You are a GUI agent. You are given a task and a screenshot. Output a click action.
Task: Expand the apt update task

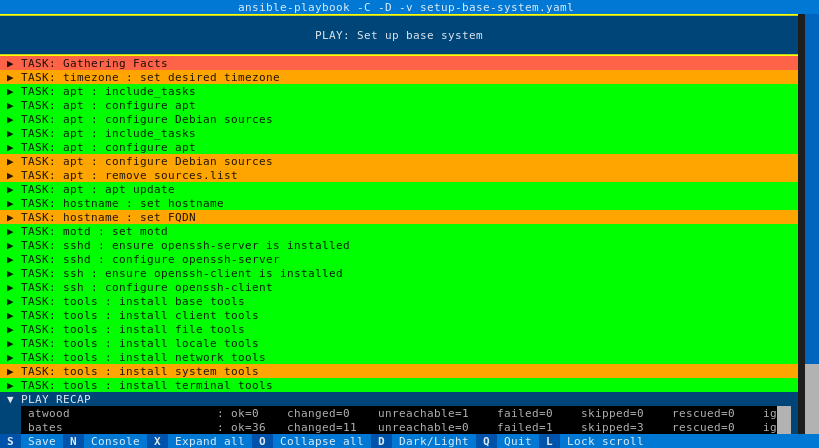click(x=399, y=189)
